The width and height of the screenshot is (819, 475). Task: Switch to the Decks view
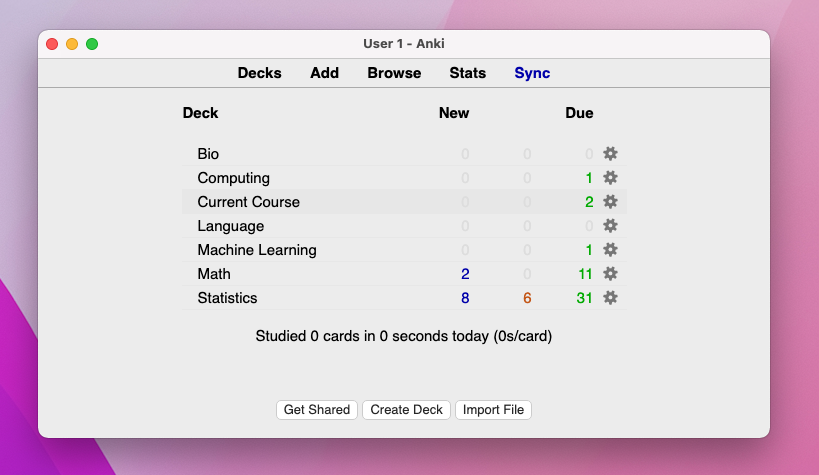(x=259, y=73)
